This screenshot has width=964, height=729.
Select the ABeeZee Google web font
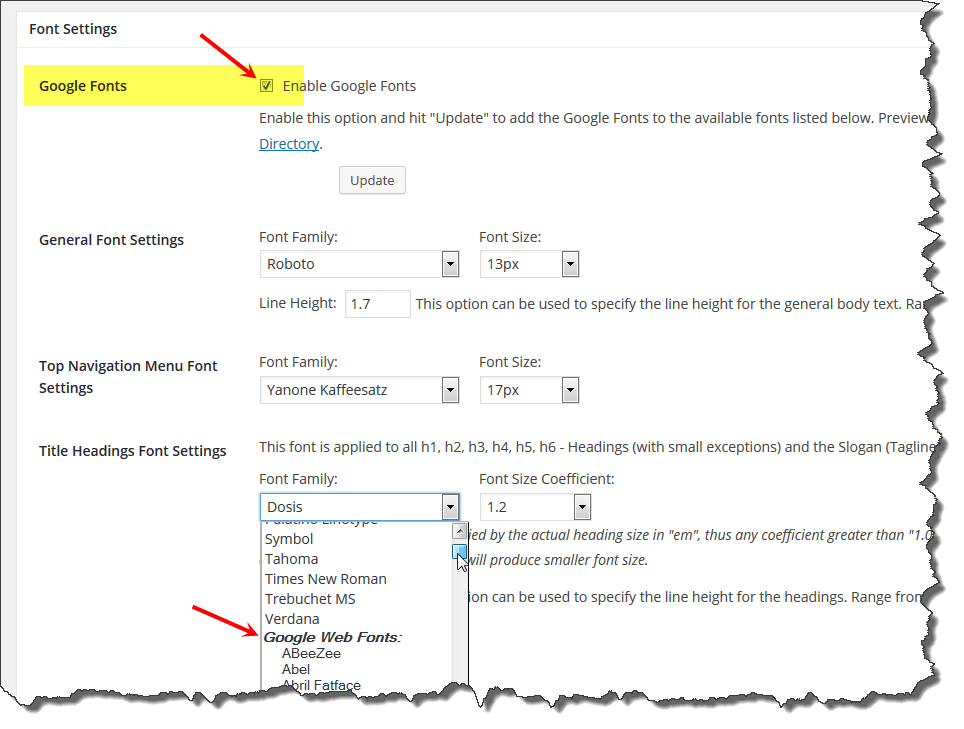click(x=311, y=653)
